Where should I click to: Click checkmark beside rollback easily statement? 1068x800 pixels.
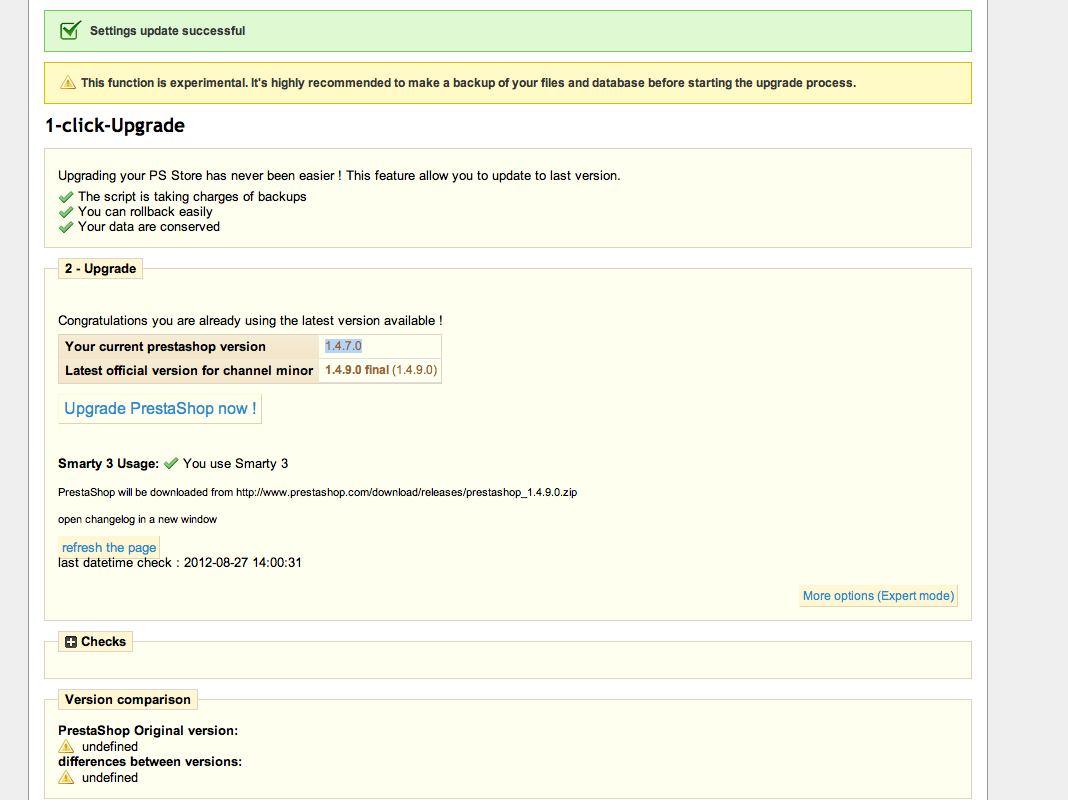(x=67, y=212)
